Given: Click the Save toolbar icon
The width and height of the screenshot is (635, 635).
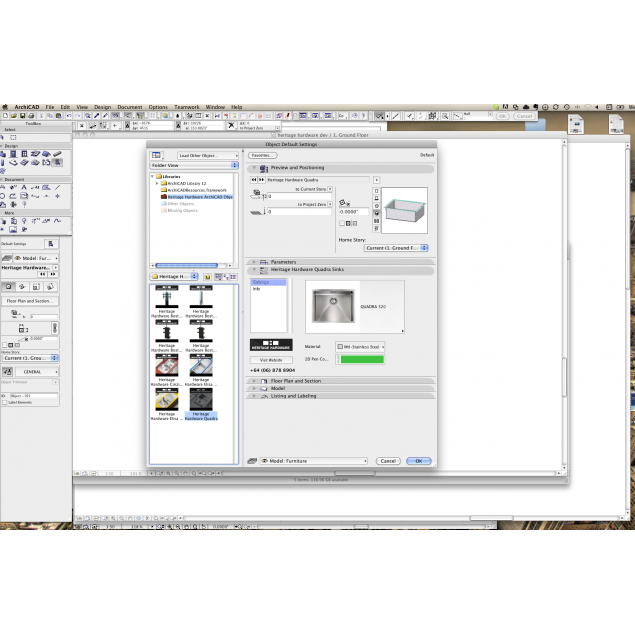Looking at the screenshot, I should pos(23,116).
